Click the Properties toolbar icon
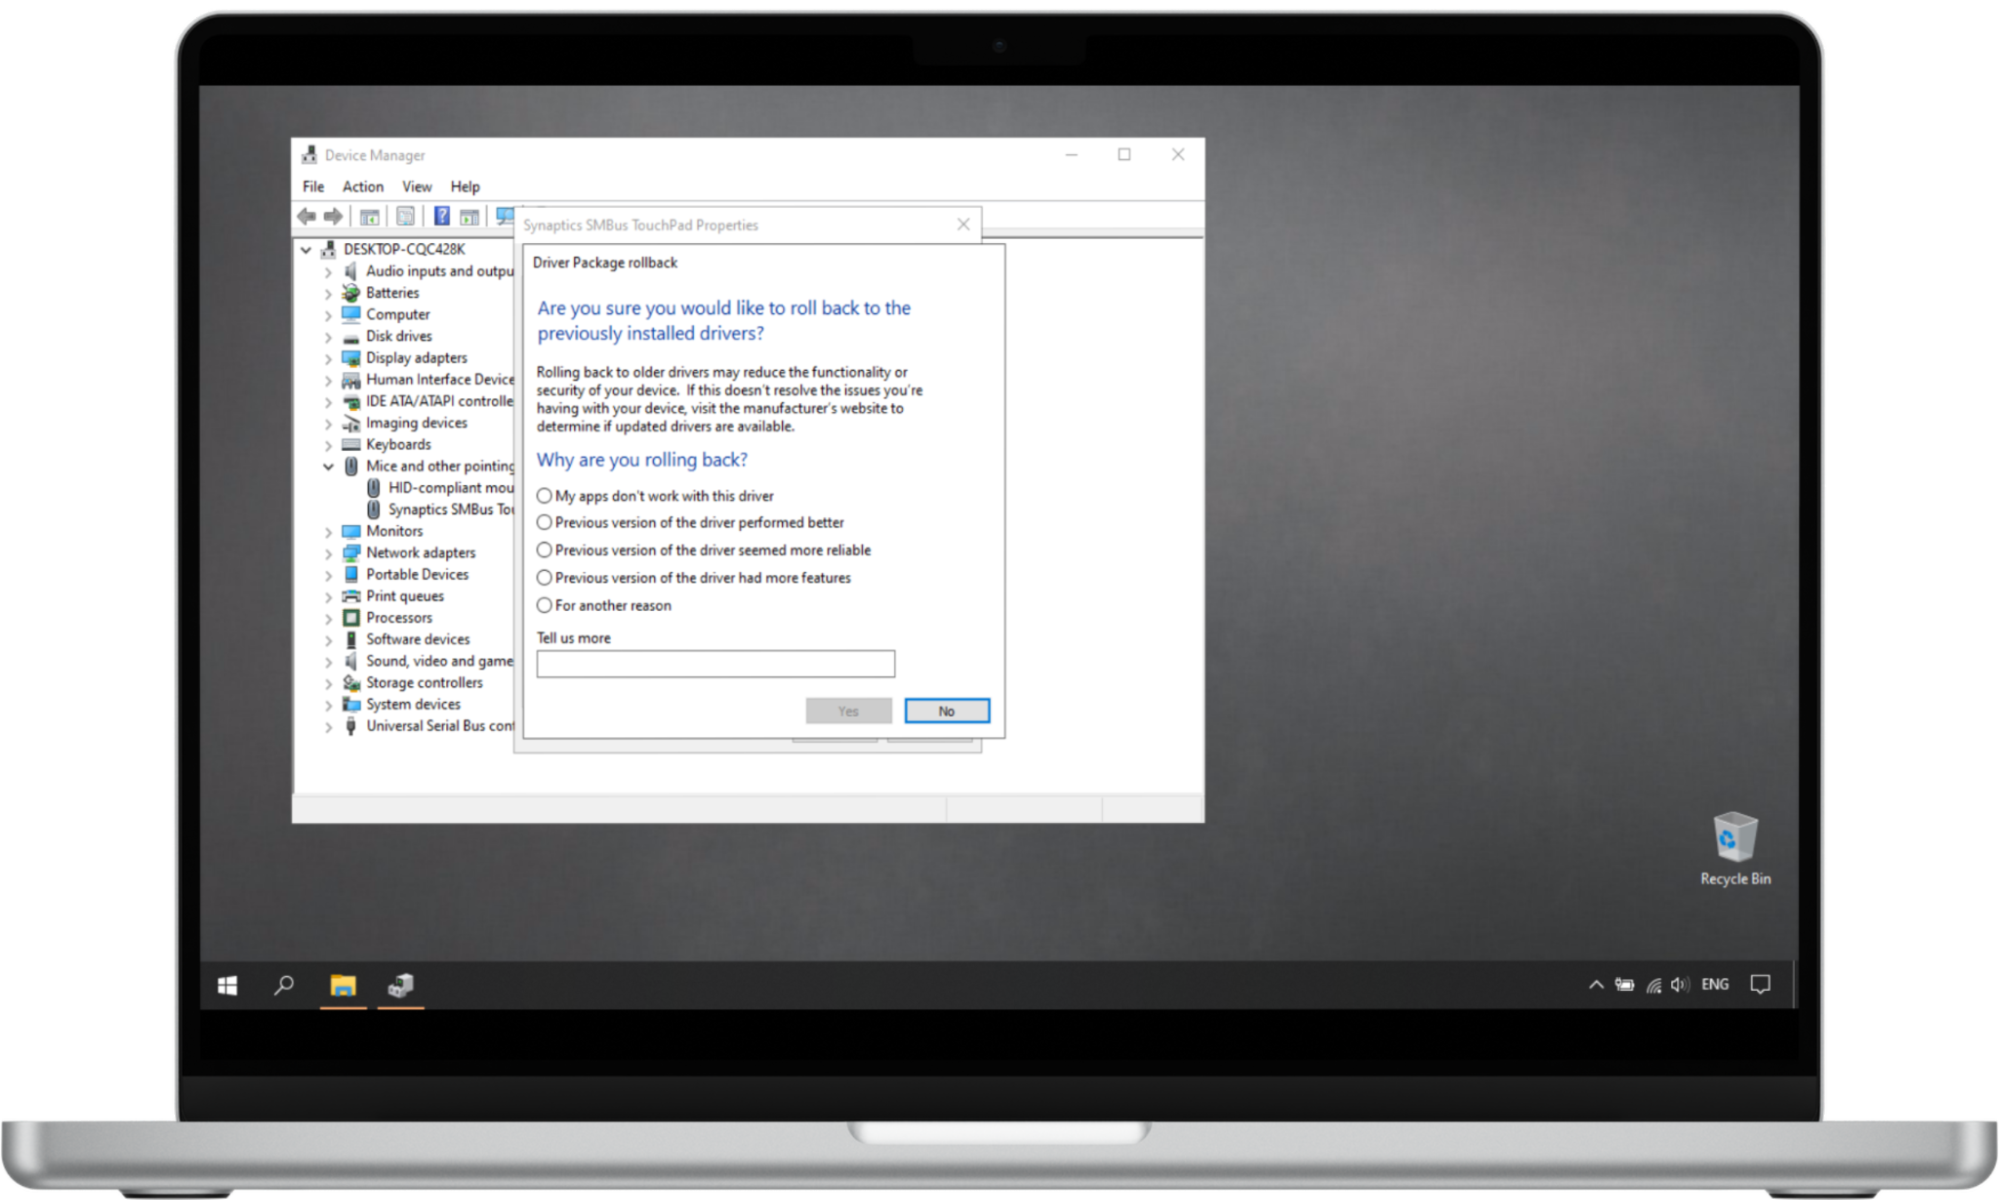Screen dimensions: 1999x1200 coord(405,216)
